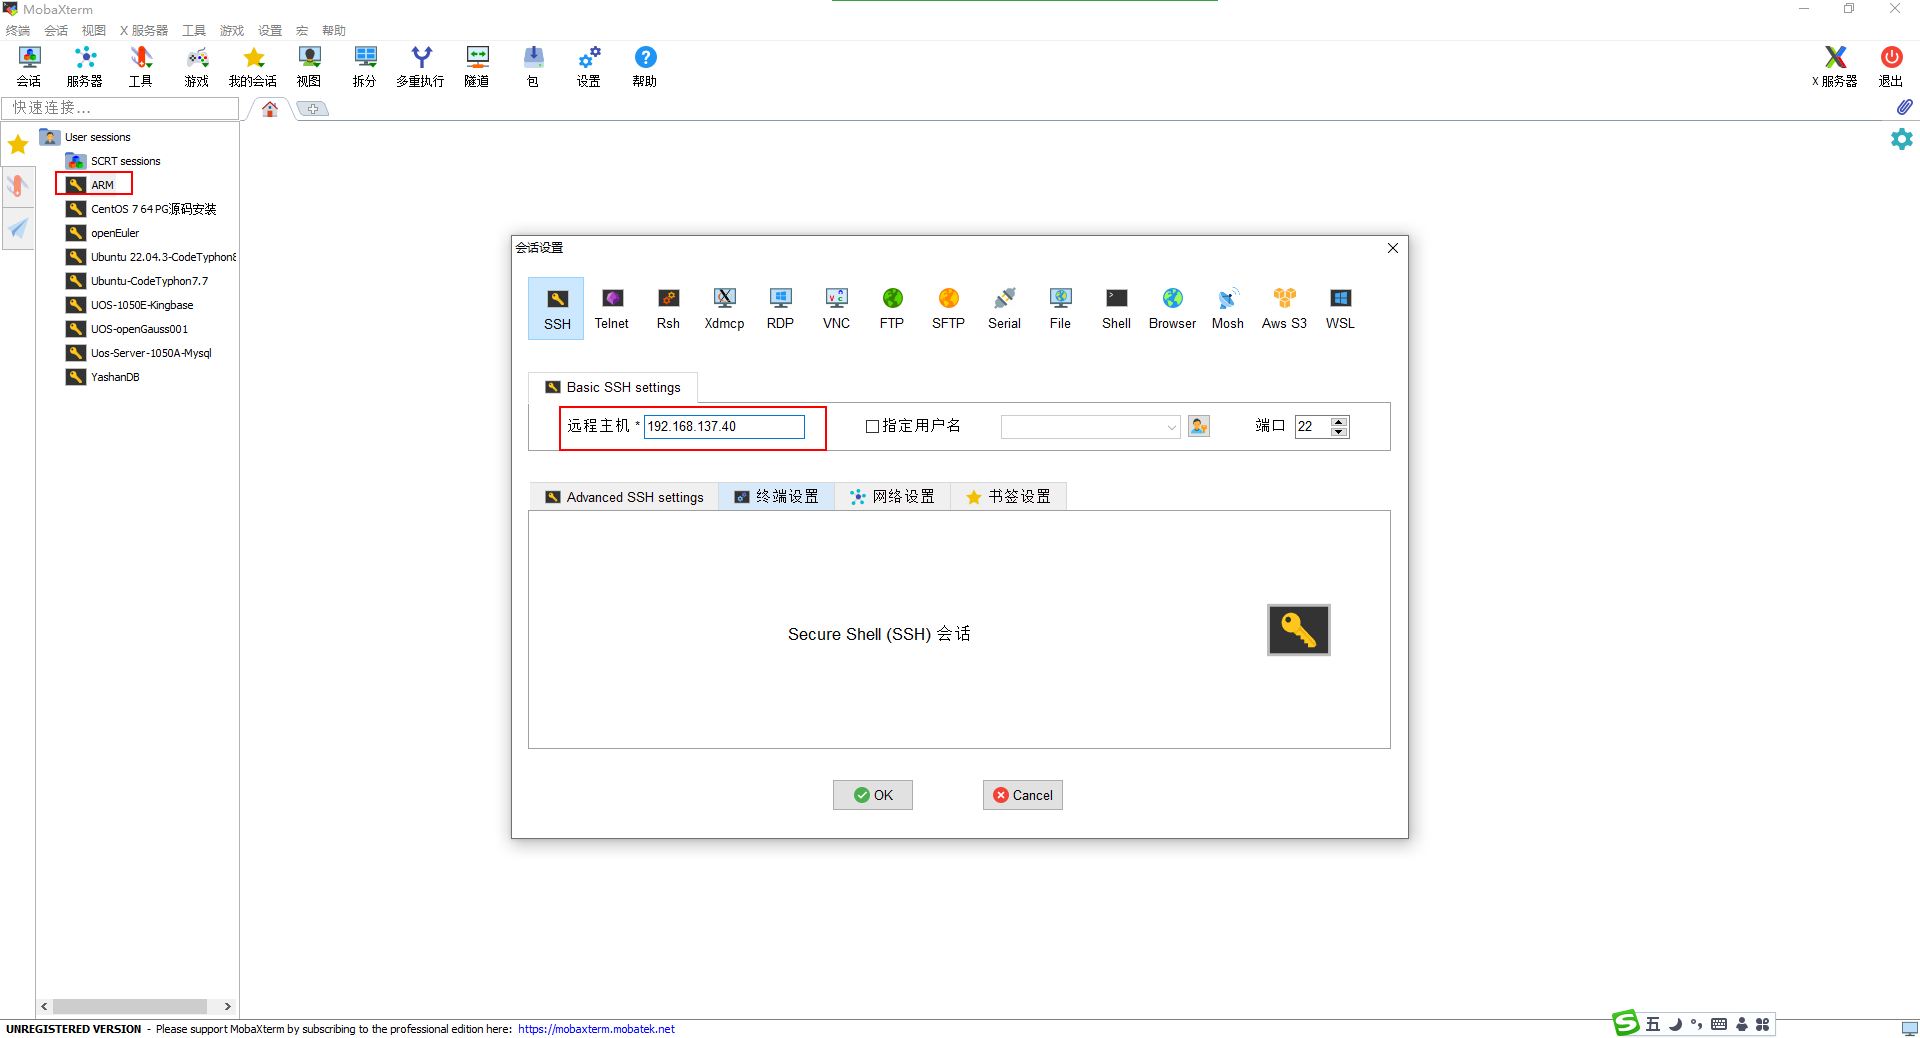Select Xdmcp session type
1920x1038 pixels.
724,309
